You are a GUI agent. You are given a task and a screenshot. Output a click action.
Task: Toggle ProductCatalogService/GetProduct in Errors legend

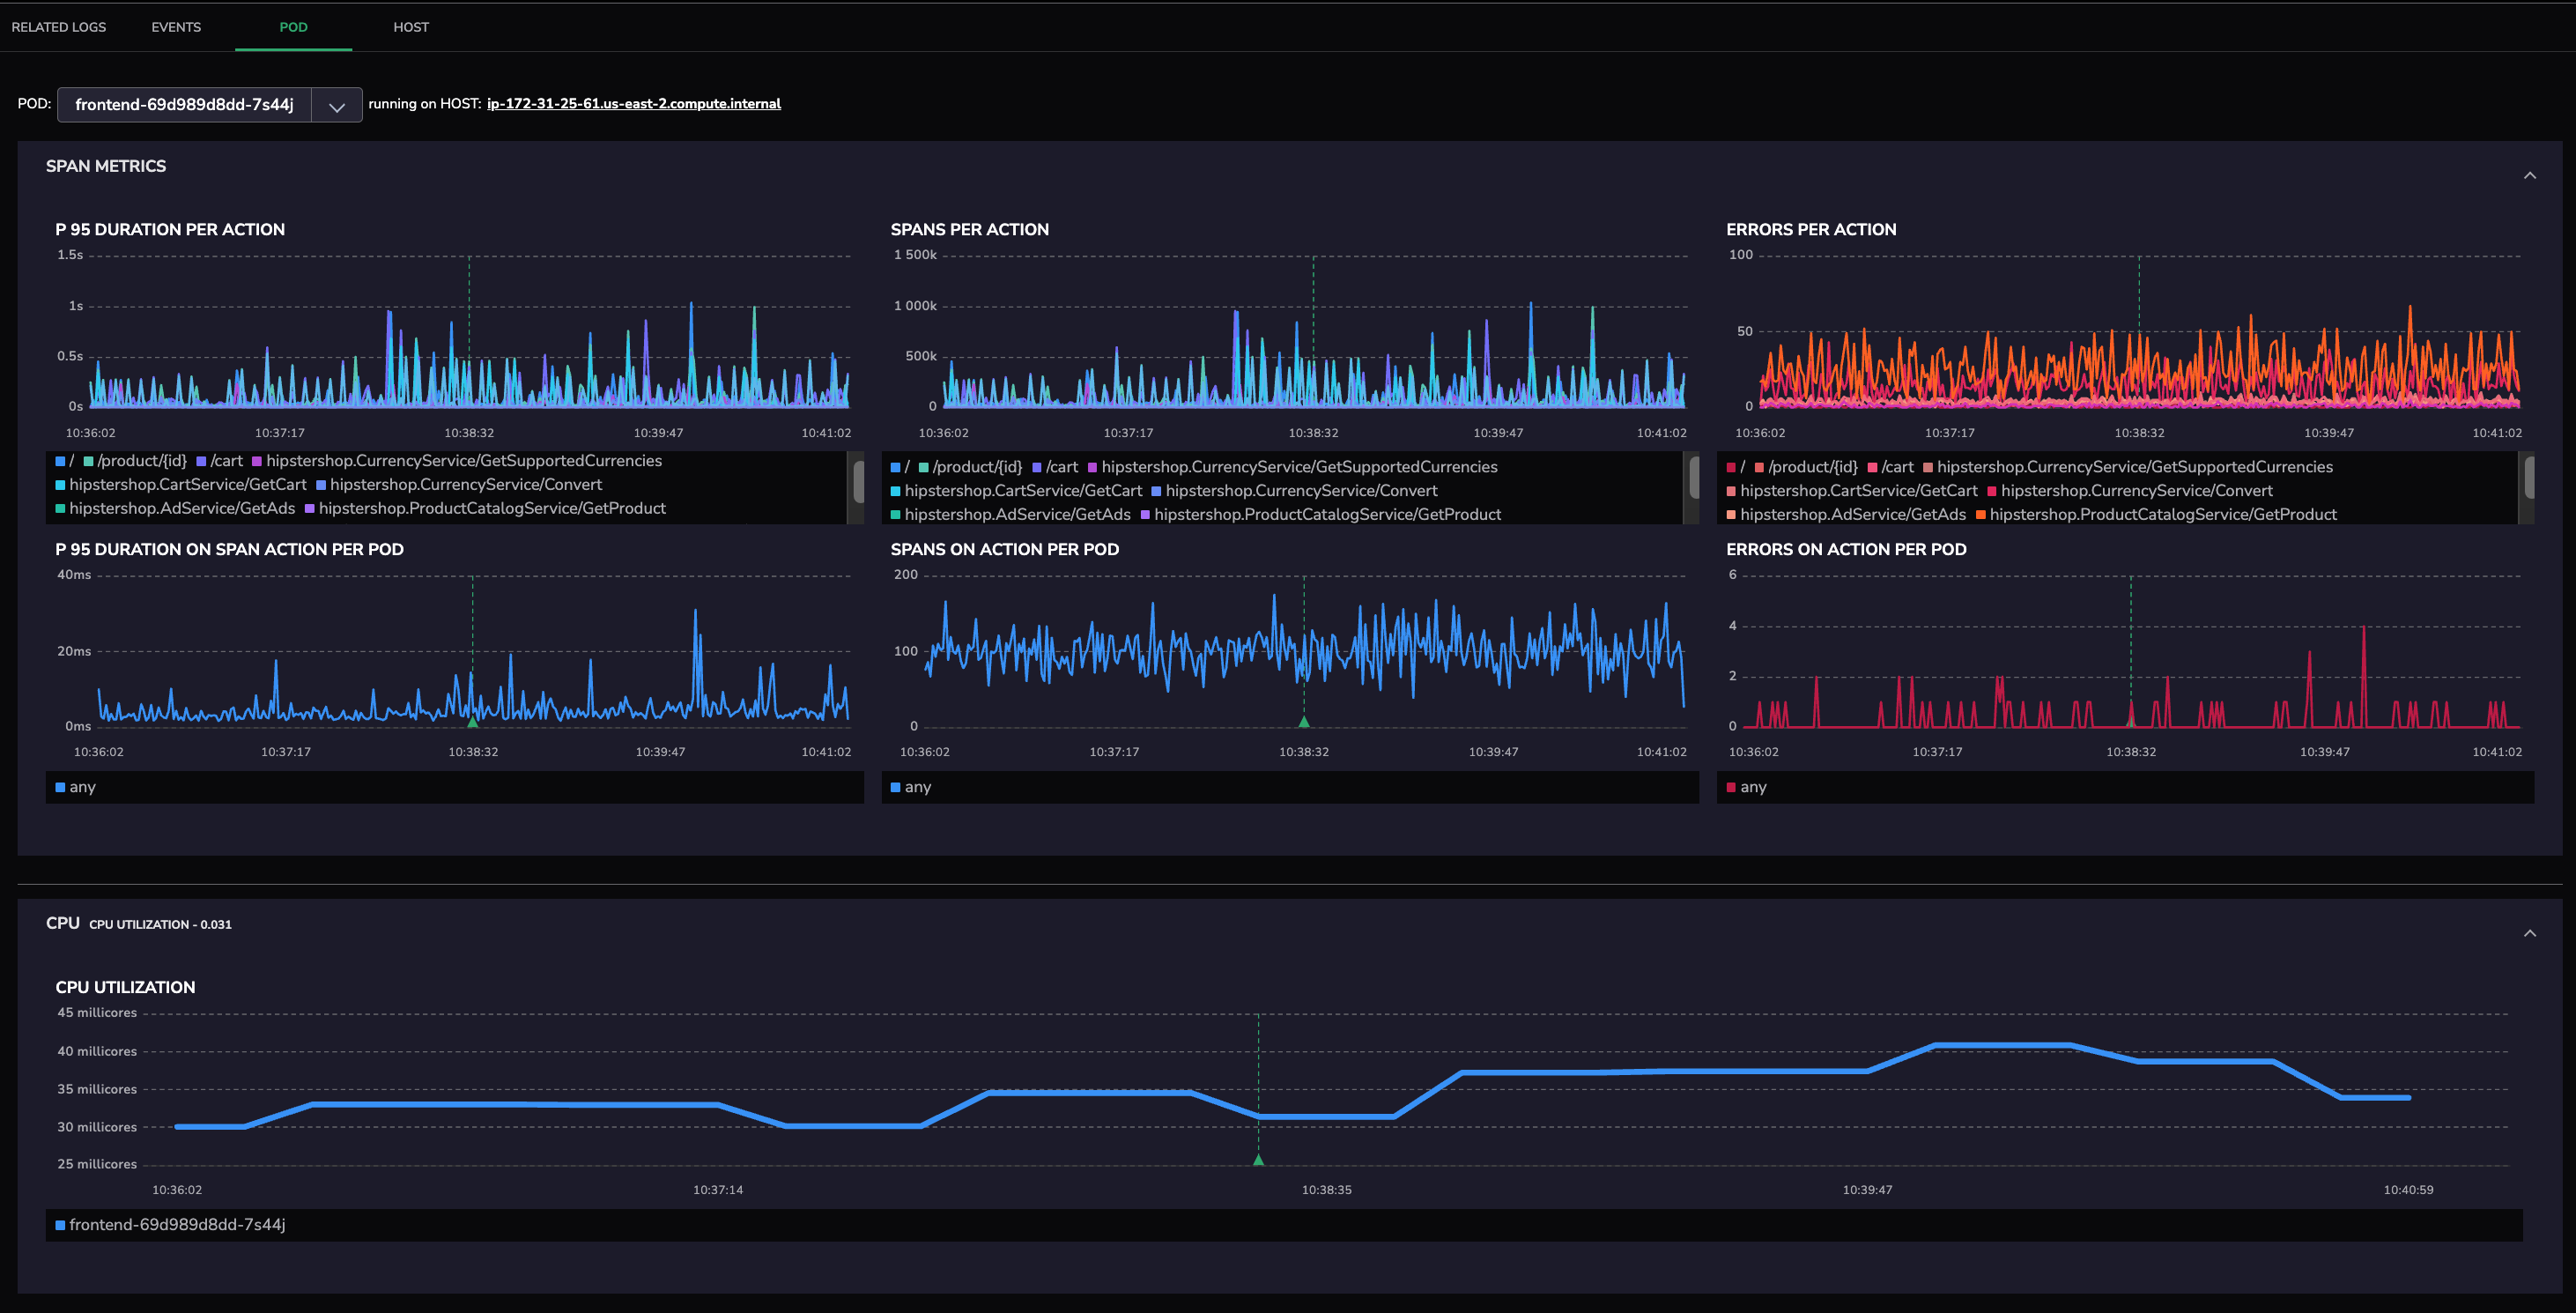(2162, 515)
